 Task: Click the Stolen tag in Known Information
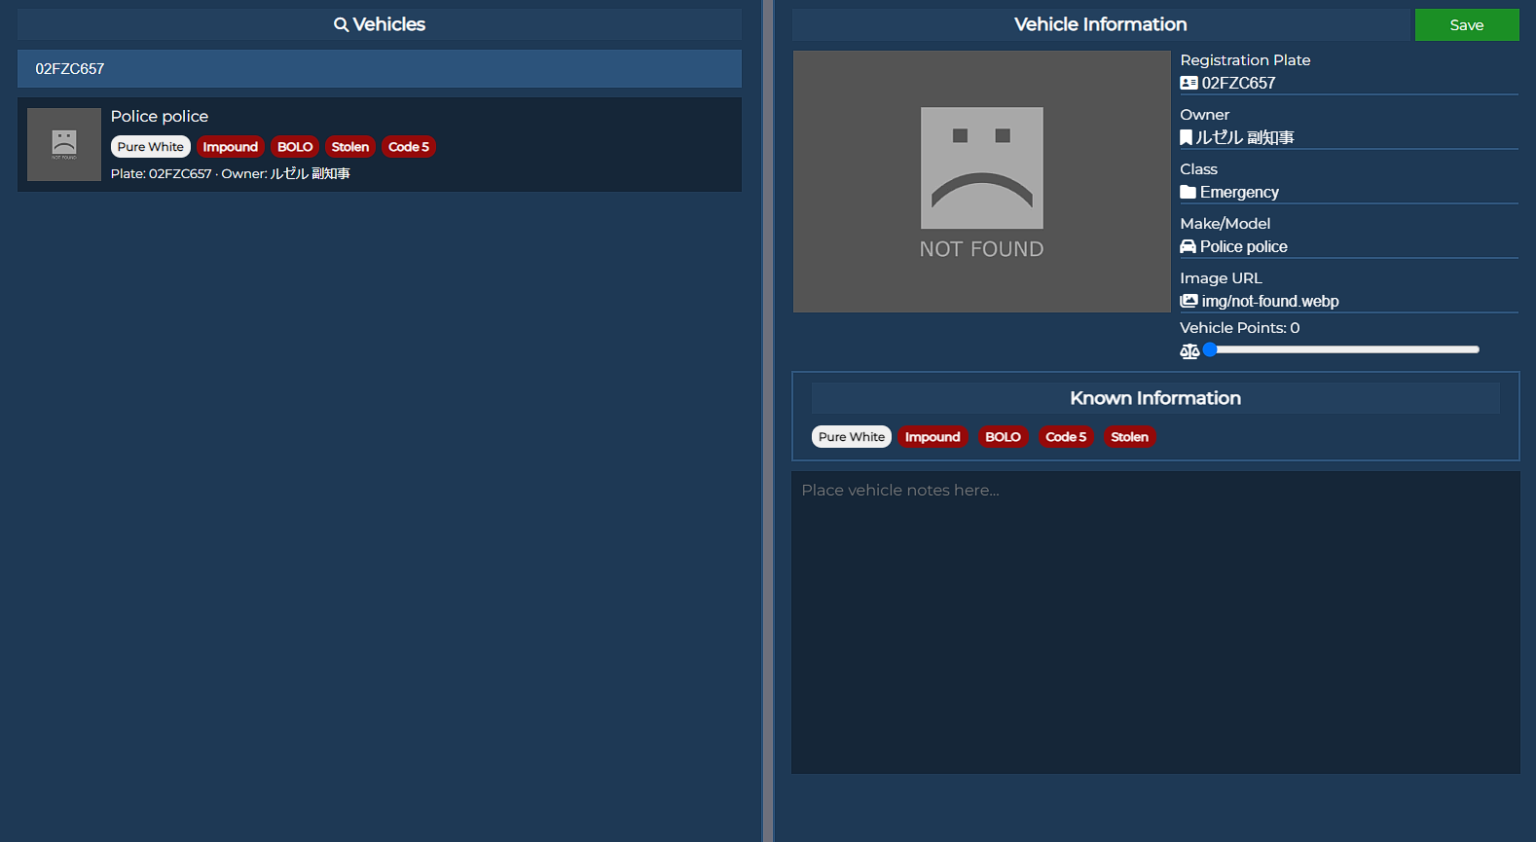(x=1129, y=437)
